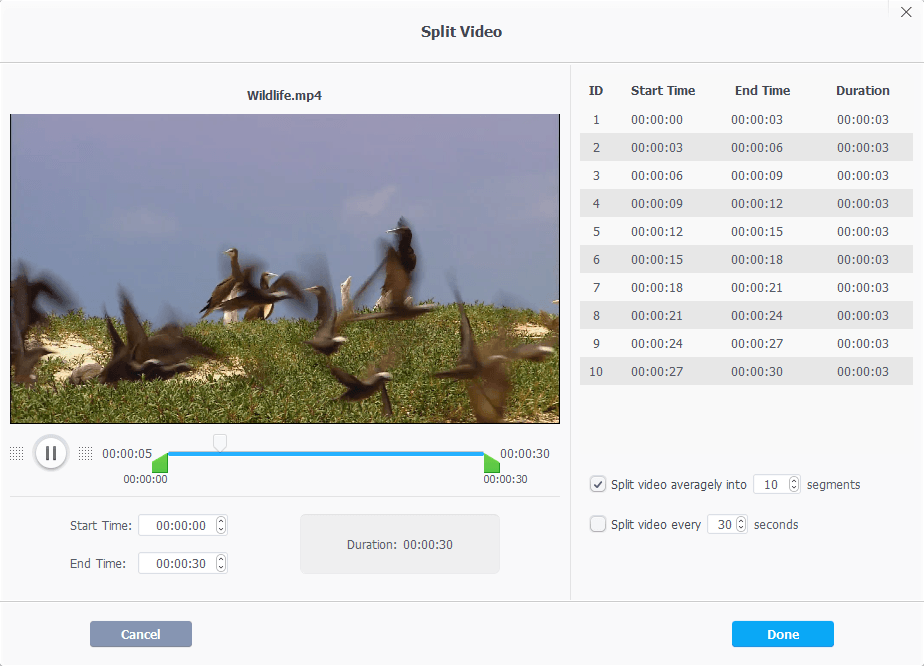Click the dotted icon right of pause button
Image resolution: width=924 pixels, height=666 pixels.
(x=85, y=454)
